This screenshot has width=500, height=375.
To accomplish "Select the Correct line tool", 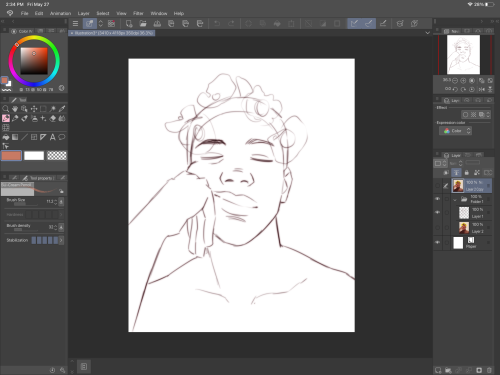I will pos(6,146).
